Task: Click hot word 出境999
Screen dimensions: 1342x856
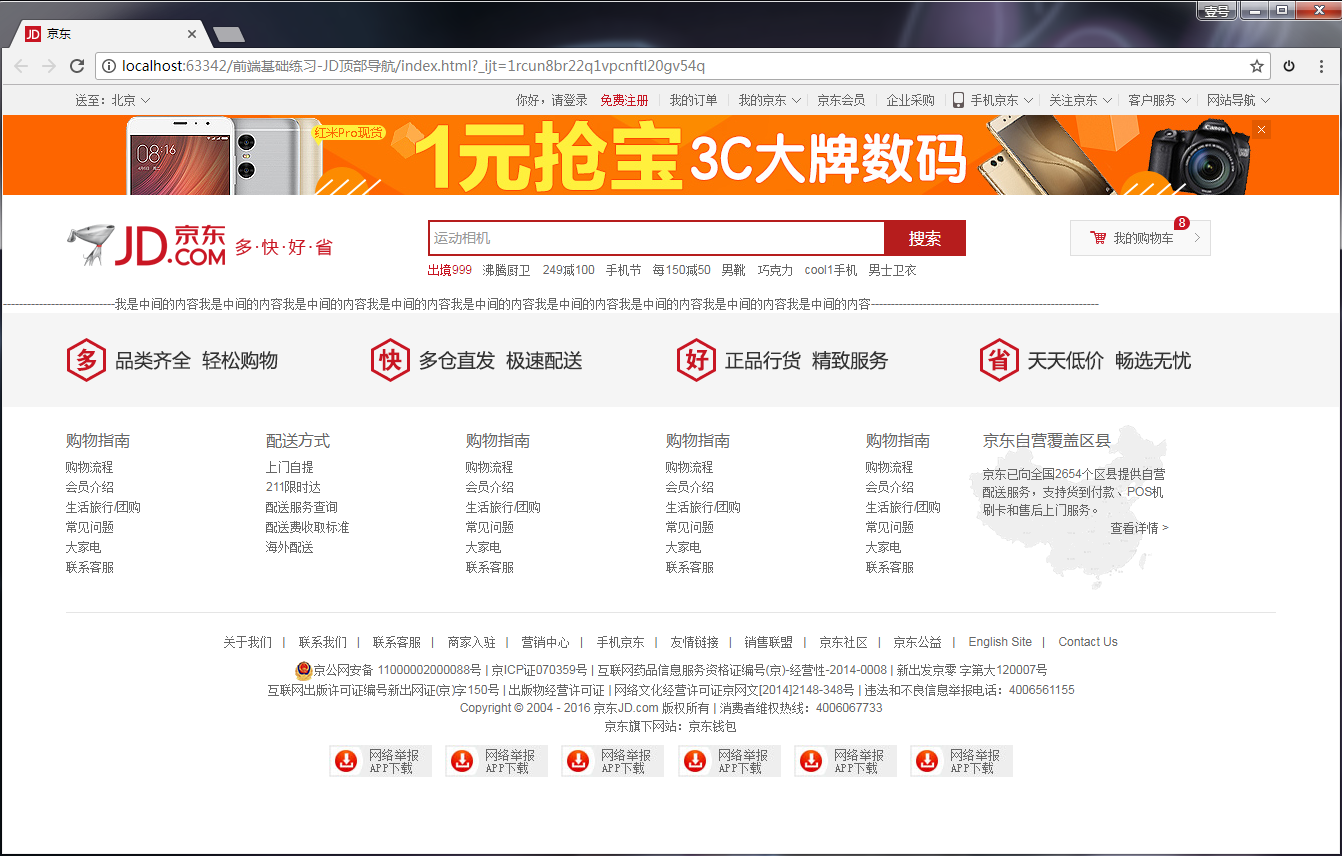Action: pyautogui.click(x=449, y=270)
